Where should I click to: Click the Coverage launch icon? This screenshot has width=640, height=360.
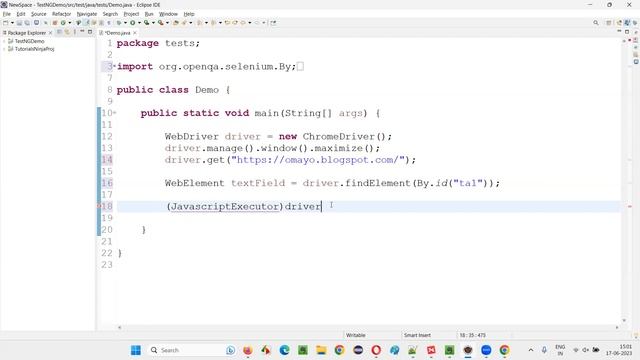[147, 23]
